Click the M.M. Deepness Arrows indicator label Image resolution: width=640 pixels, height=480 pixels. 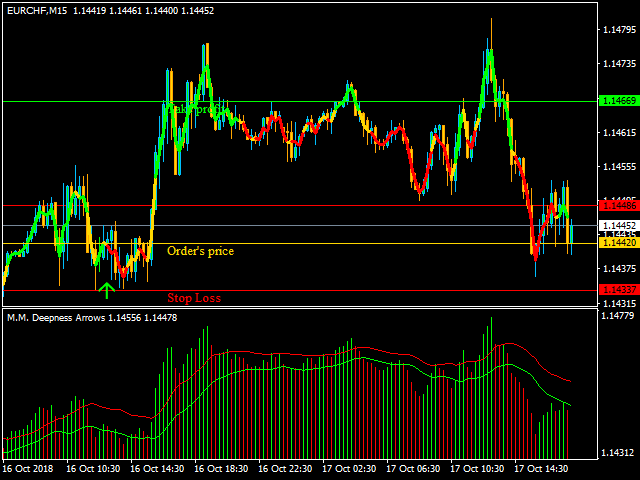click(56, 318)
